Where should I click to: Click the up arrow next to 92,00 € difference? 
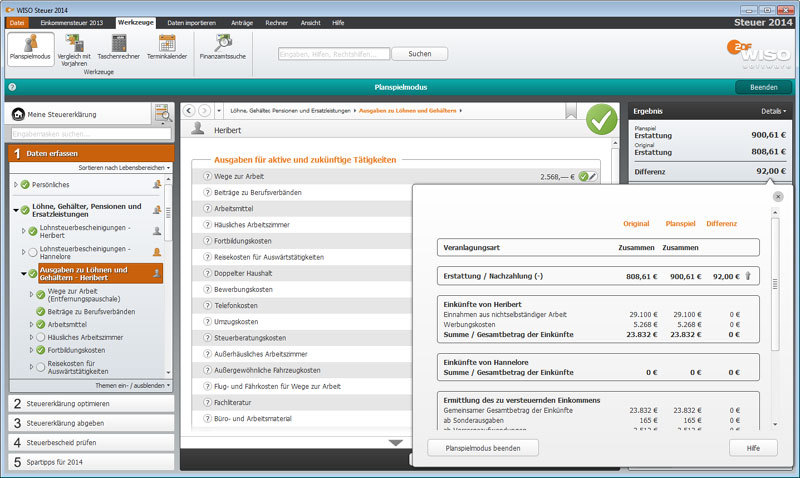pos(748,276)
